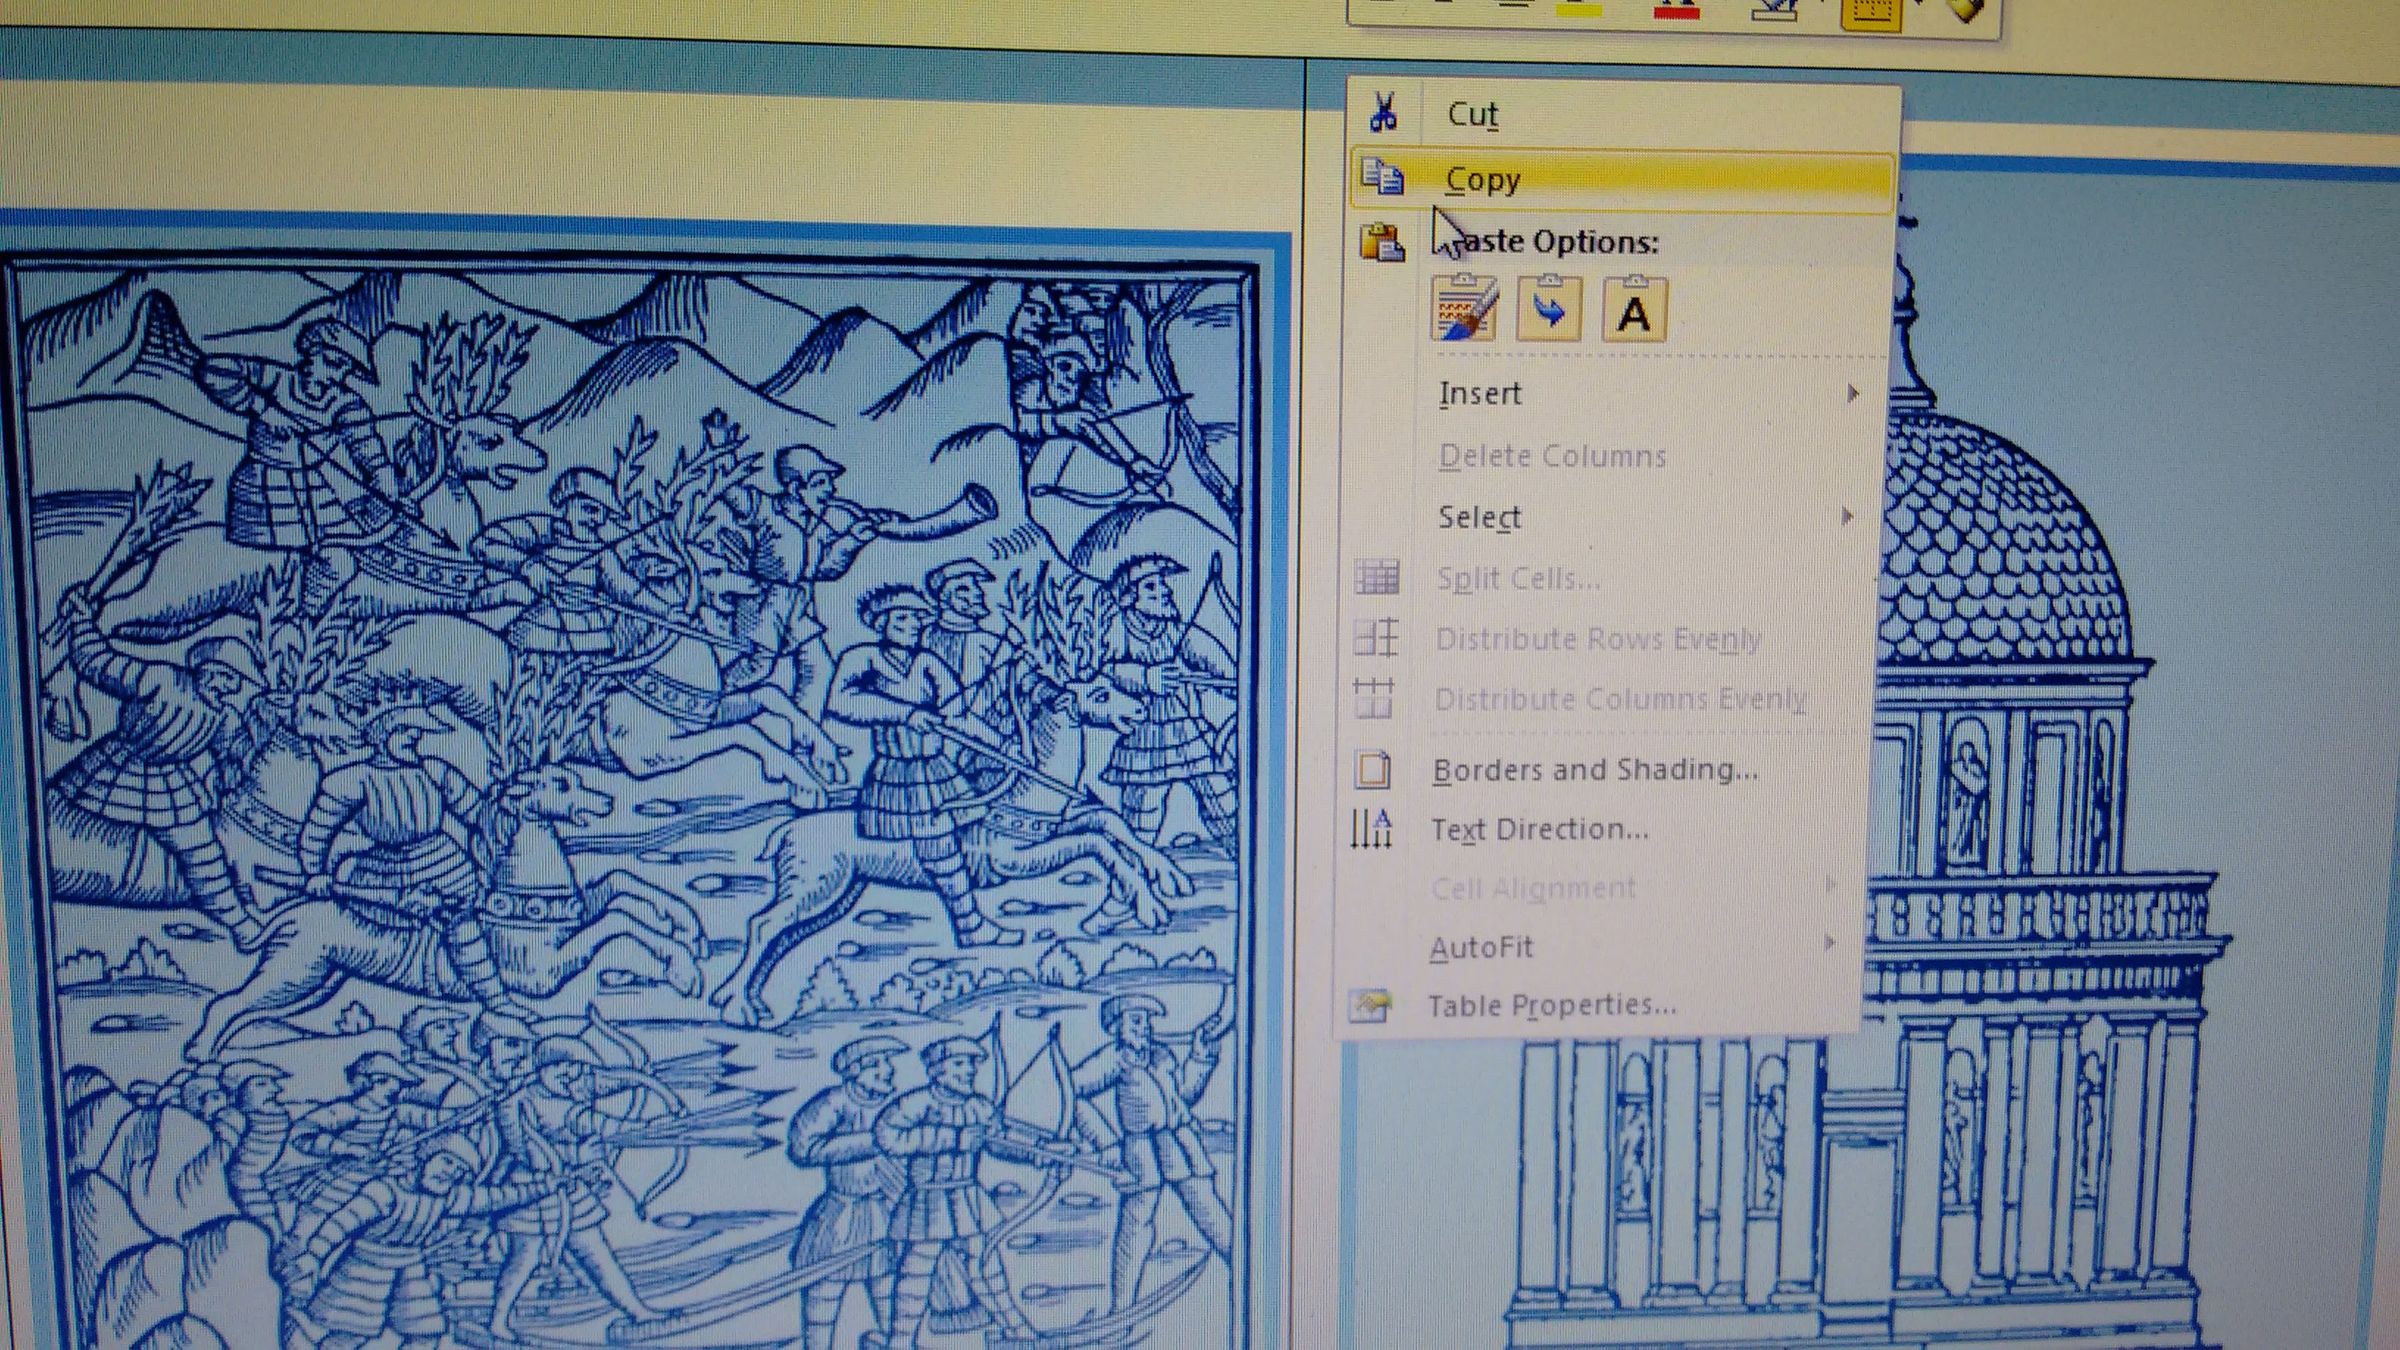The height and width of the screenshot is (1350, 2400).
Task: Click the Cut scissors icon
Action: (x=1384, y=113)
